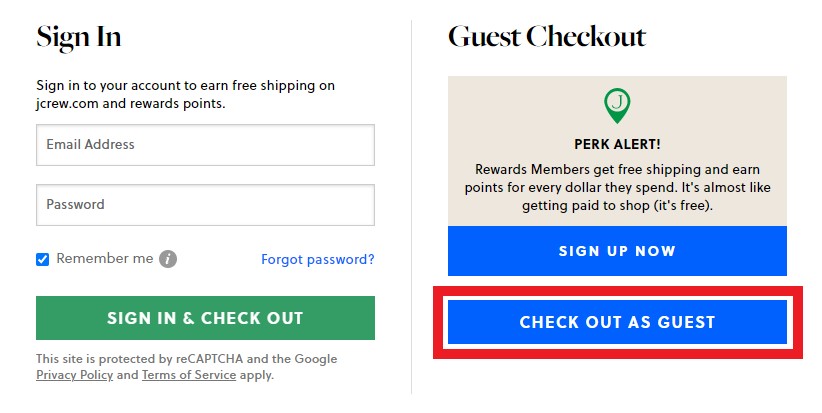Click the green J rewards pin icon

[x=617, y=104]
